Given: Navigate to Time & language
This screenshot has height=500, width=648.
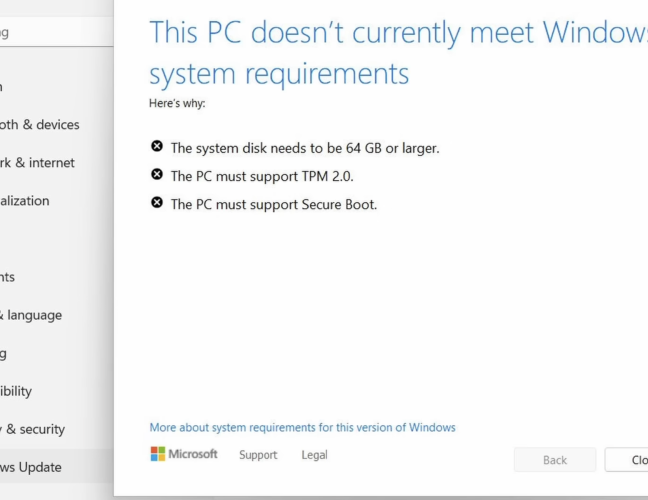Looking at the screenshot, I should (x=32, y=315).
